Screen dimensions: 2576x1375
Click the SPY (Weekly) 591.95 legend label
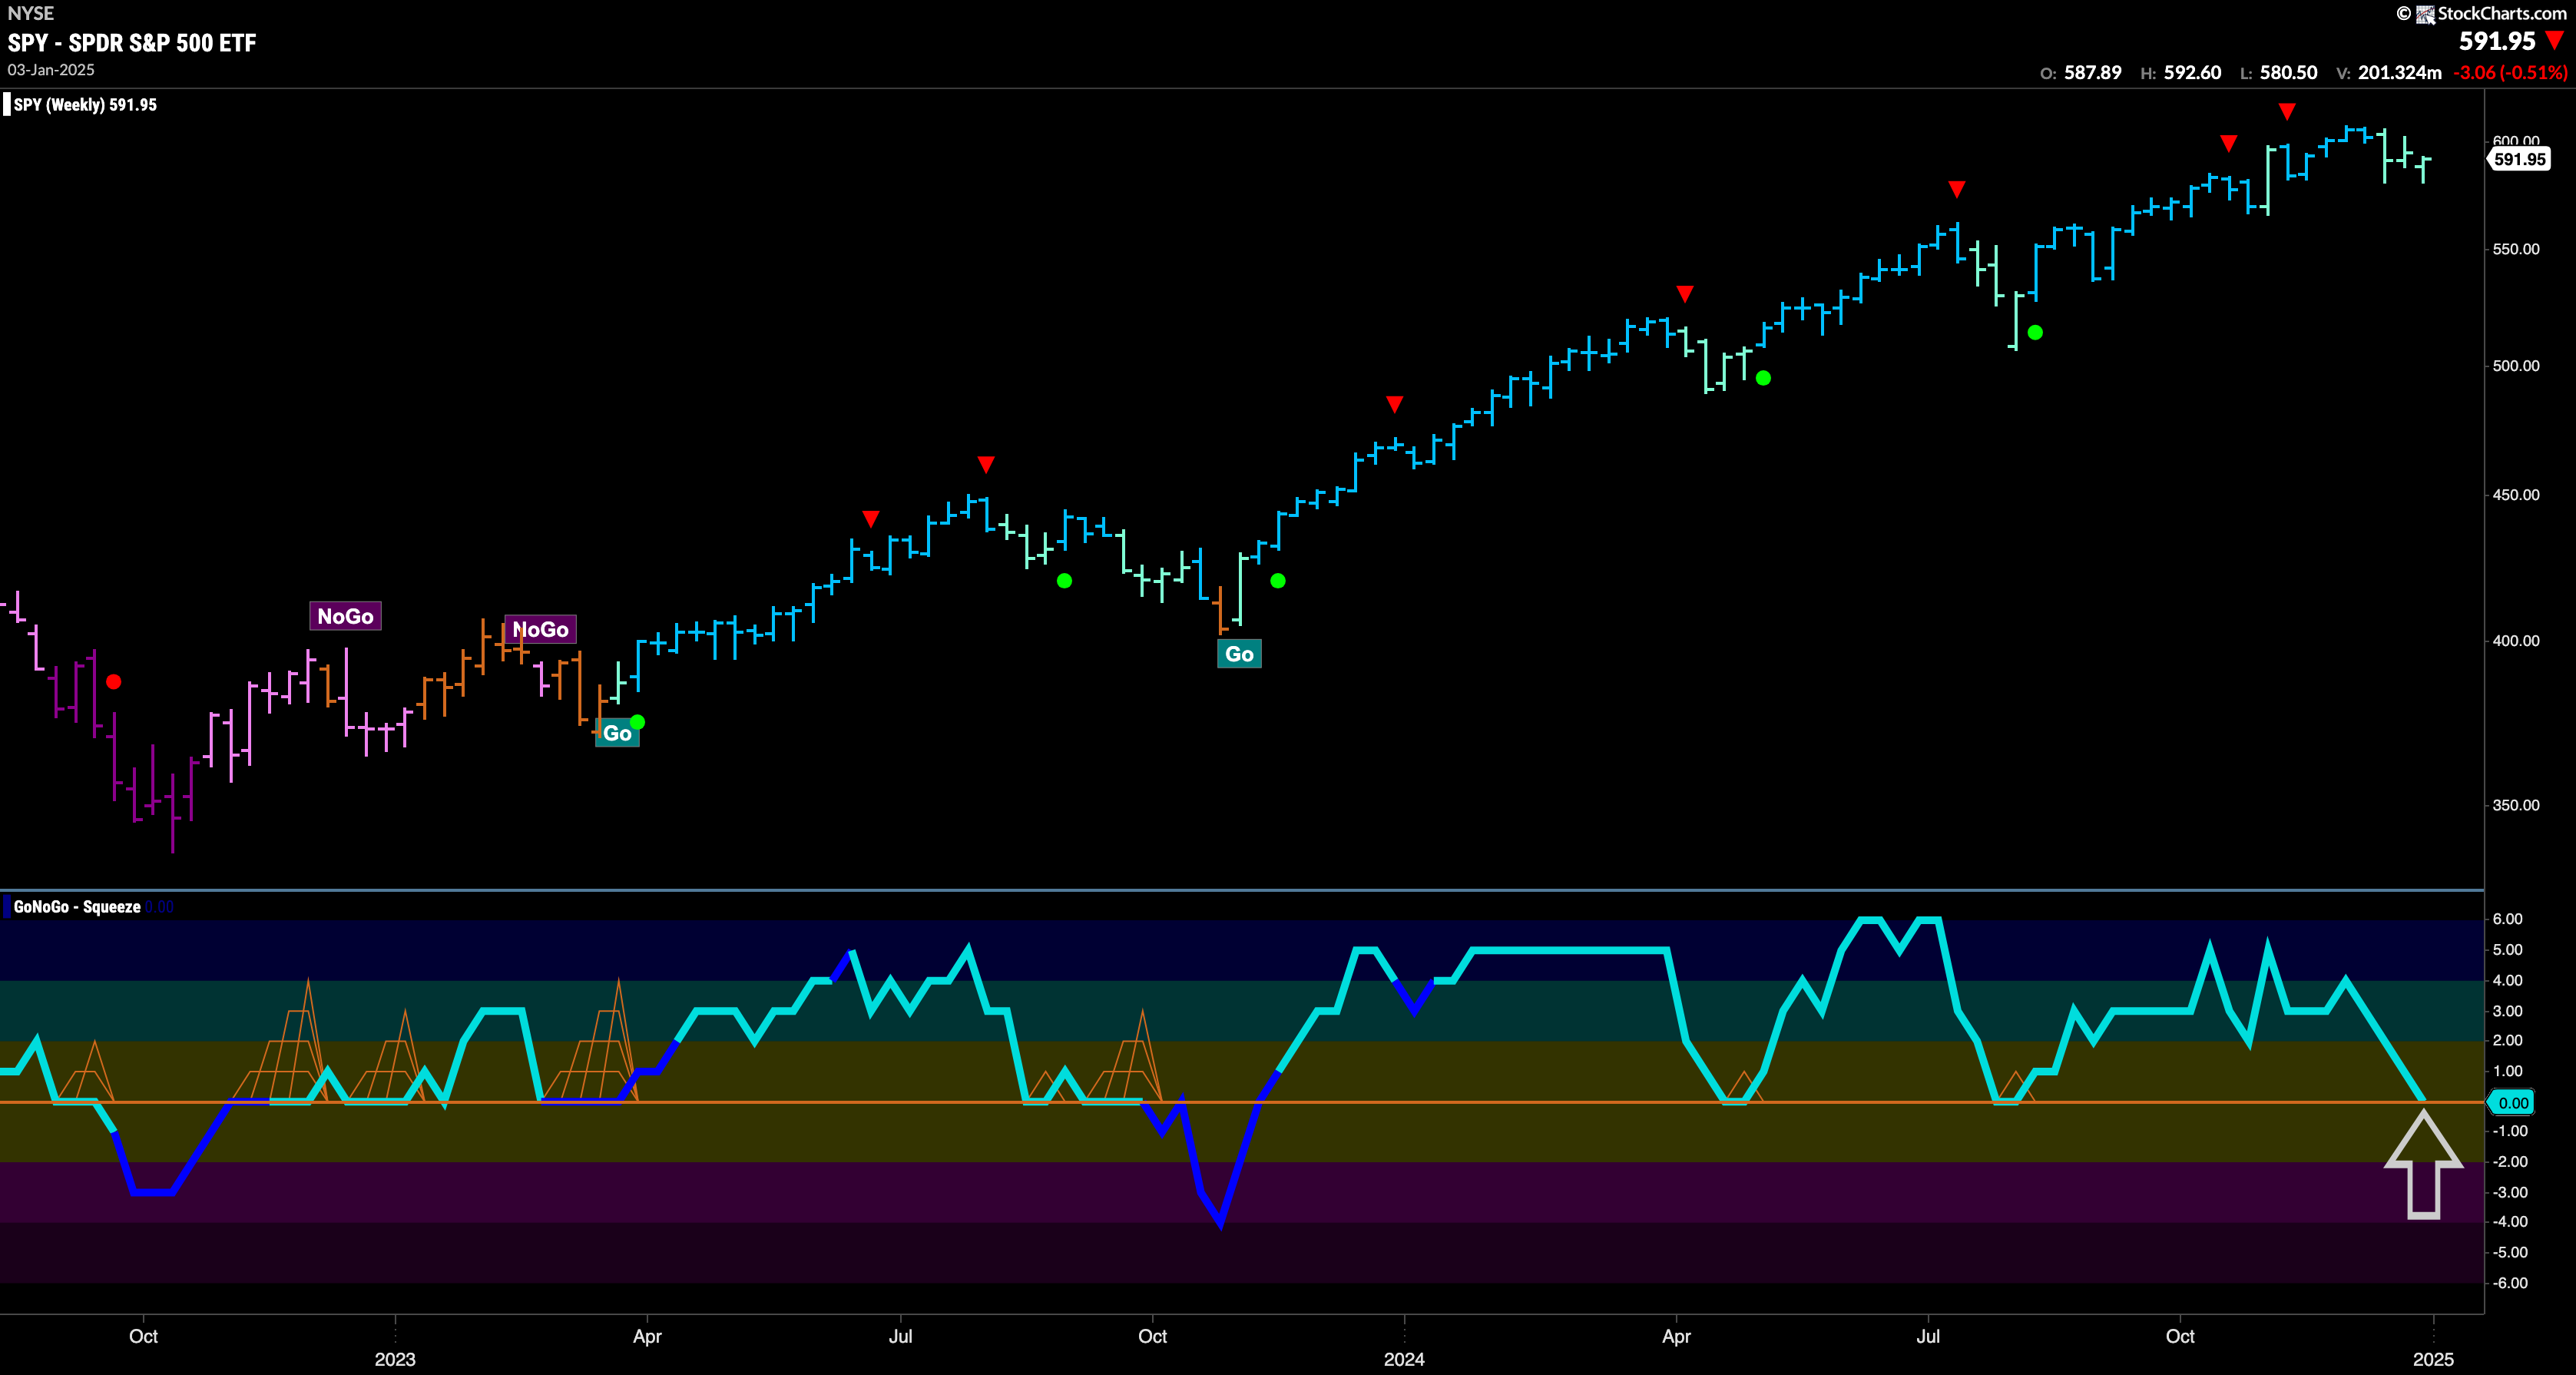pyautogui.click(x=85, y=105)
